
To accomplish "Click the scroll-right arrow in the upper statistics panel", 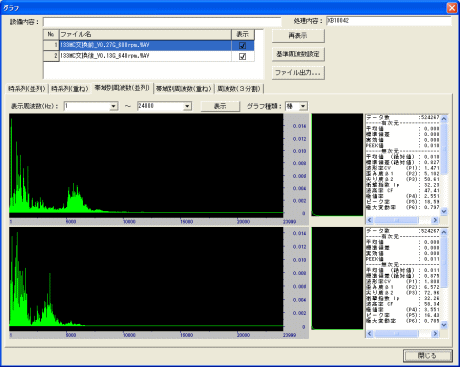I will click(x=435, y=220).
